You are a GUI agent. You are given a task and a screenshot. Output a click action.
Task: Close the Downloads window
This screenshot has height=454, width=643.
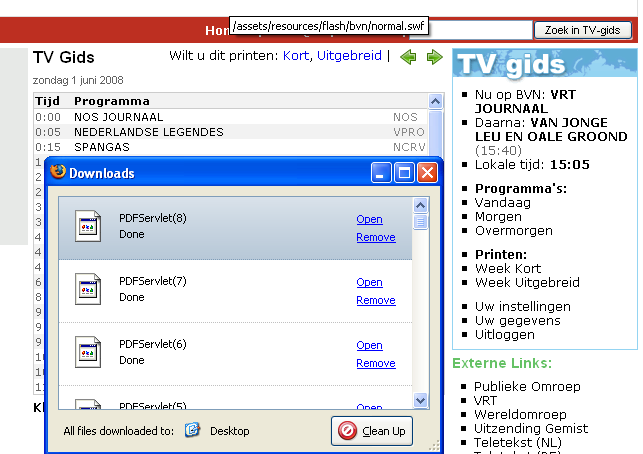click(x=427, y=173)
